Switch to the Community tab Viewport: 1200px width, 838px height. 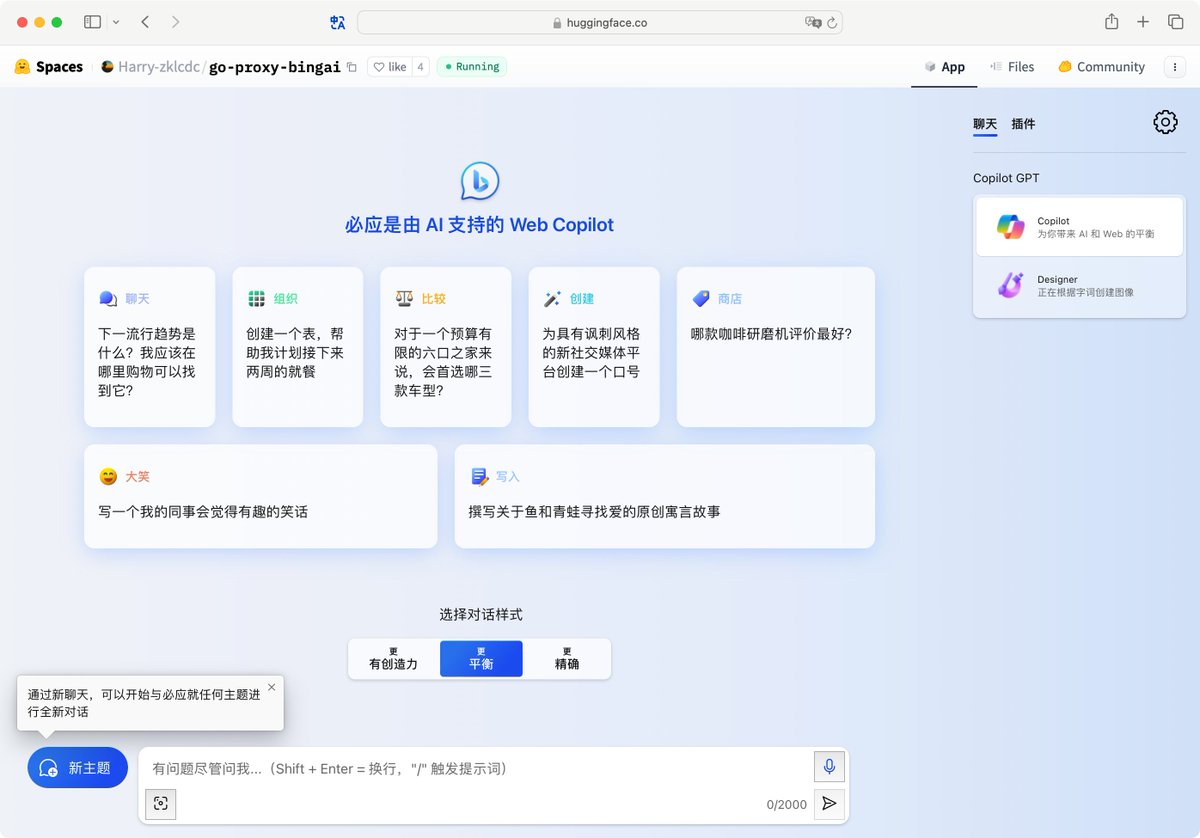1101,67
